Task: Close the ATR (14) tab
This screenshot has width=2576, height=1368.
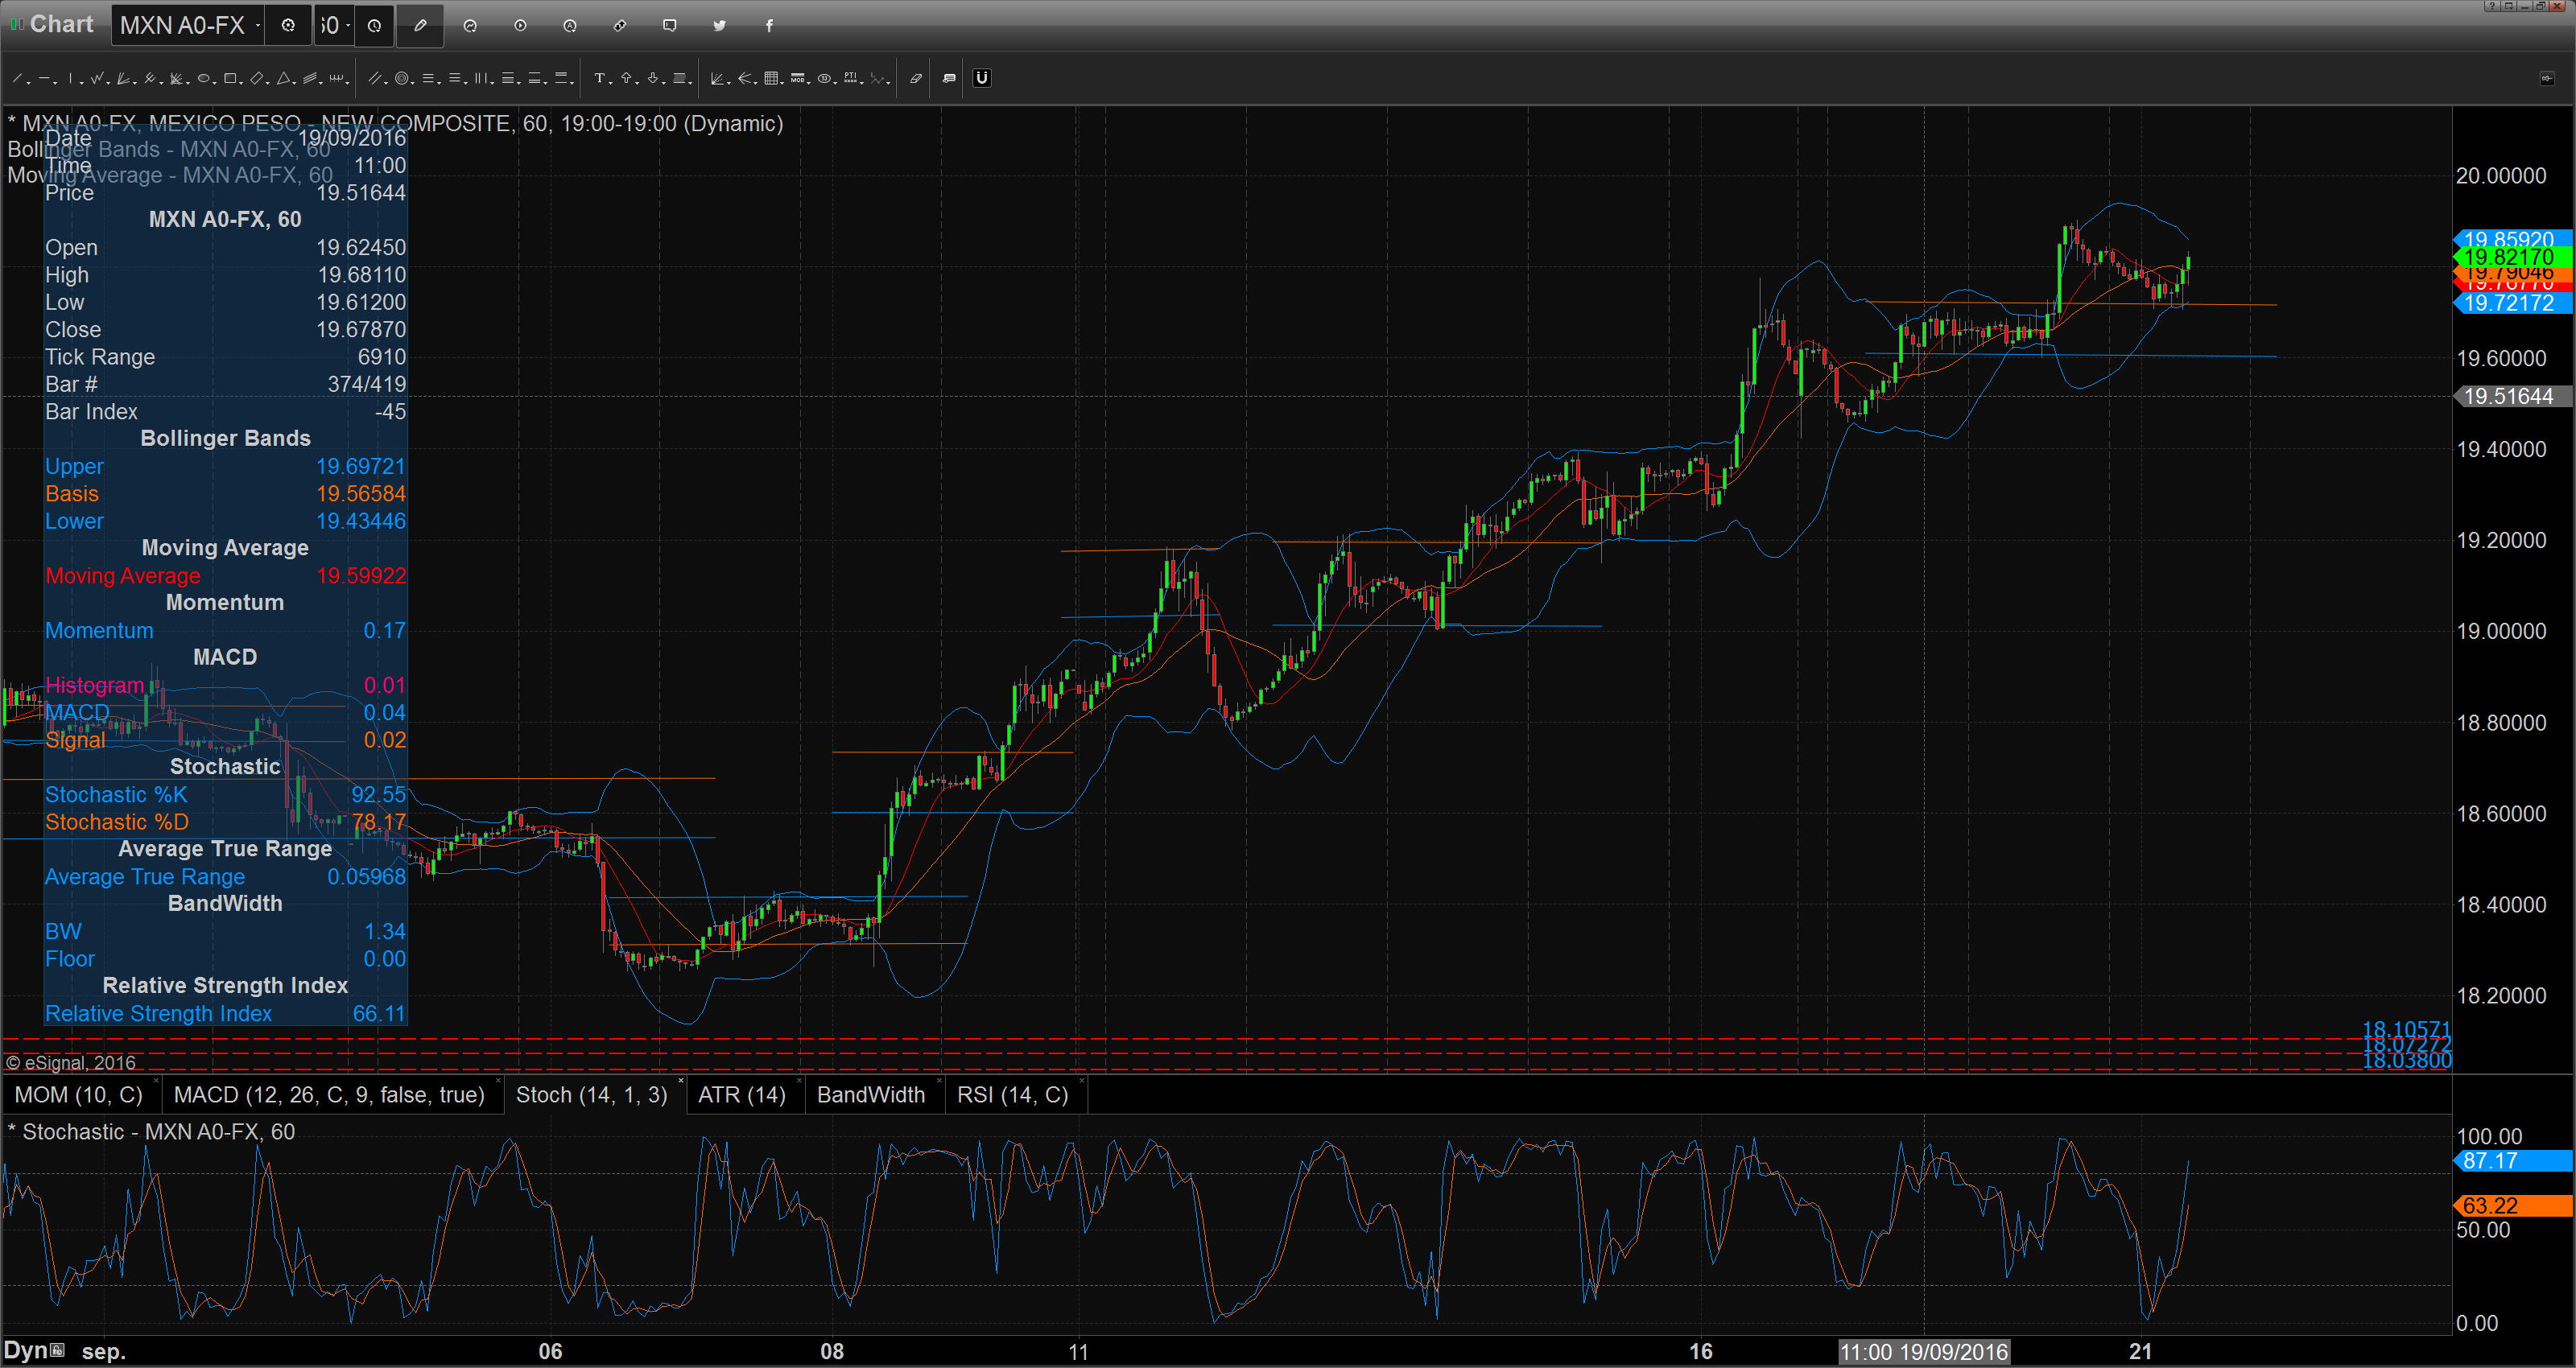Action: pos(799,1081)
